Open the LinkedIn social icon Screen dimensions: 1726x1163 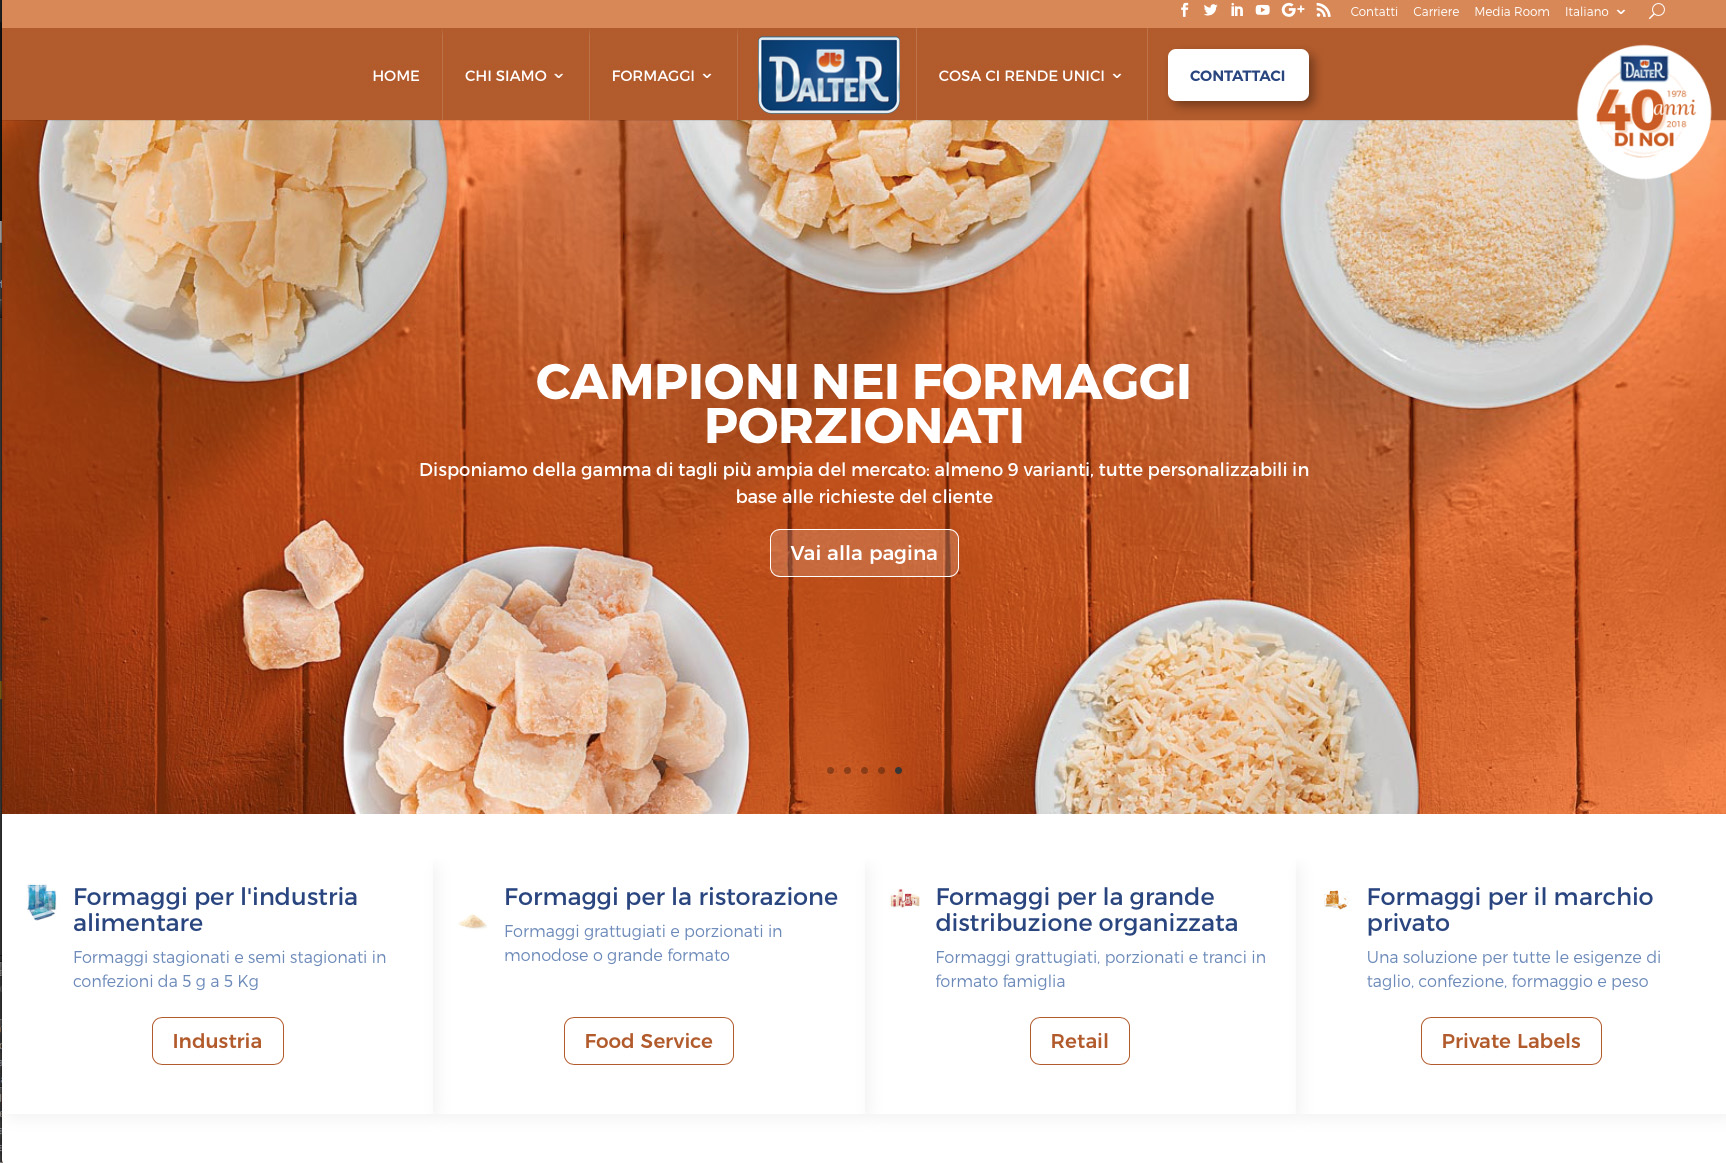point(1237,10)
